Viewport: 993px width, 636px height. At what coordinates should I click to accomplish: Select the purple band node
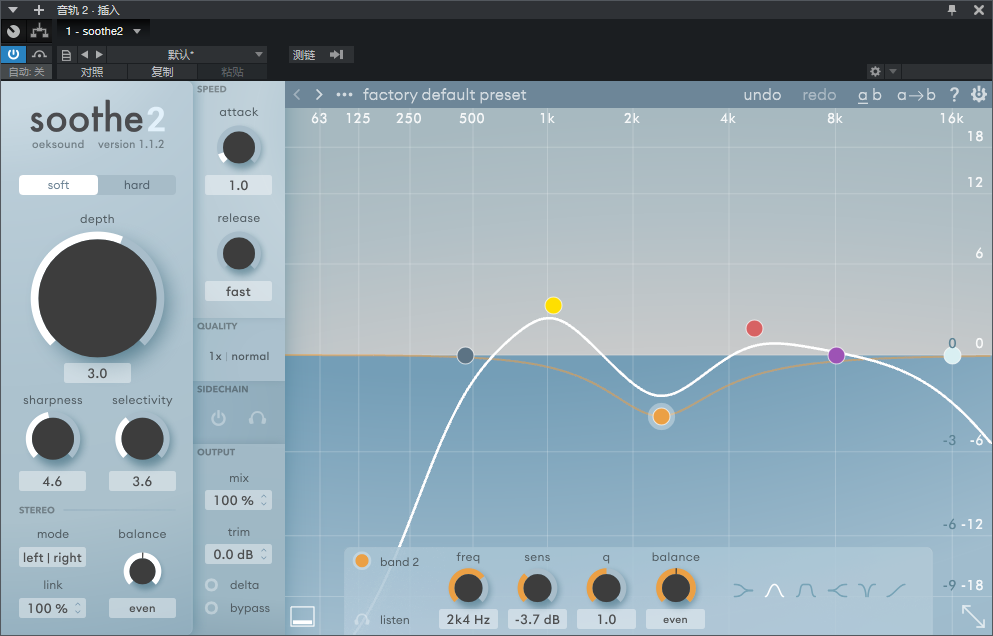pos(837,355)
